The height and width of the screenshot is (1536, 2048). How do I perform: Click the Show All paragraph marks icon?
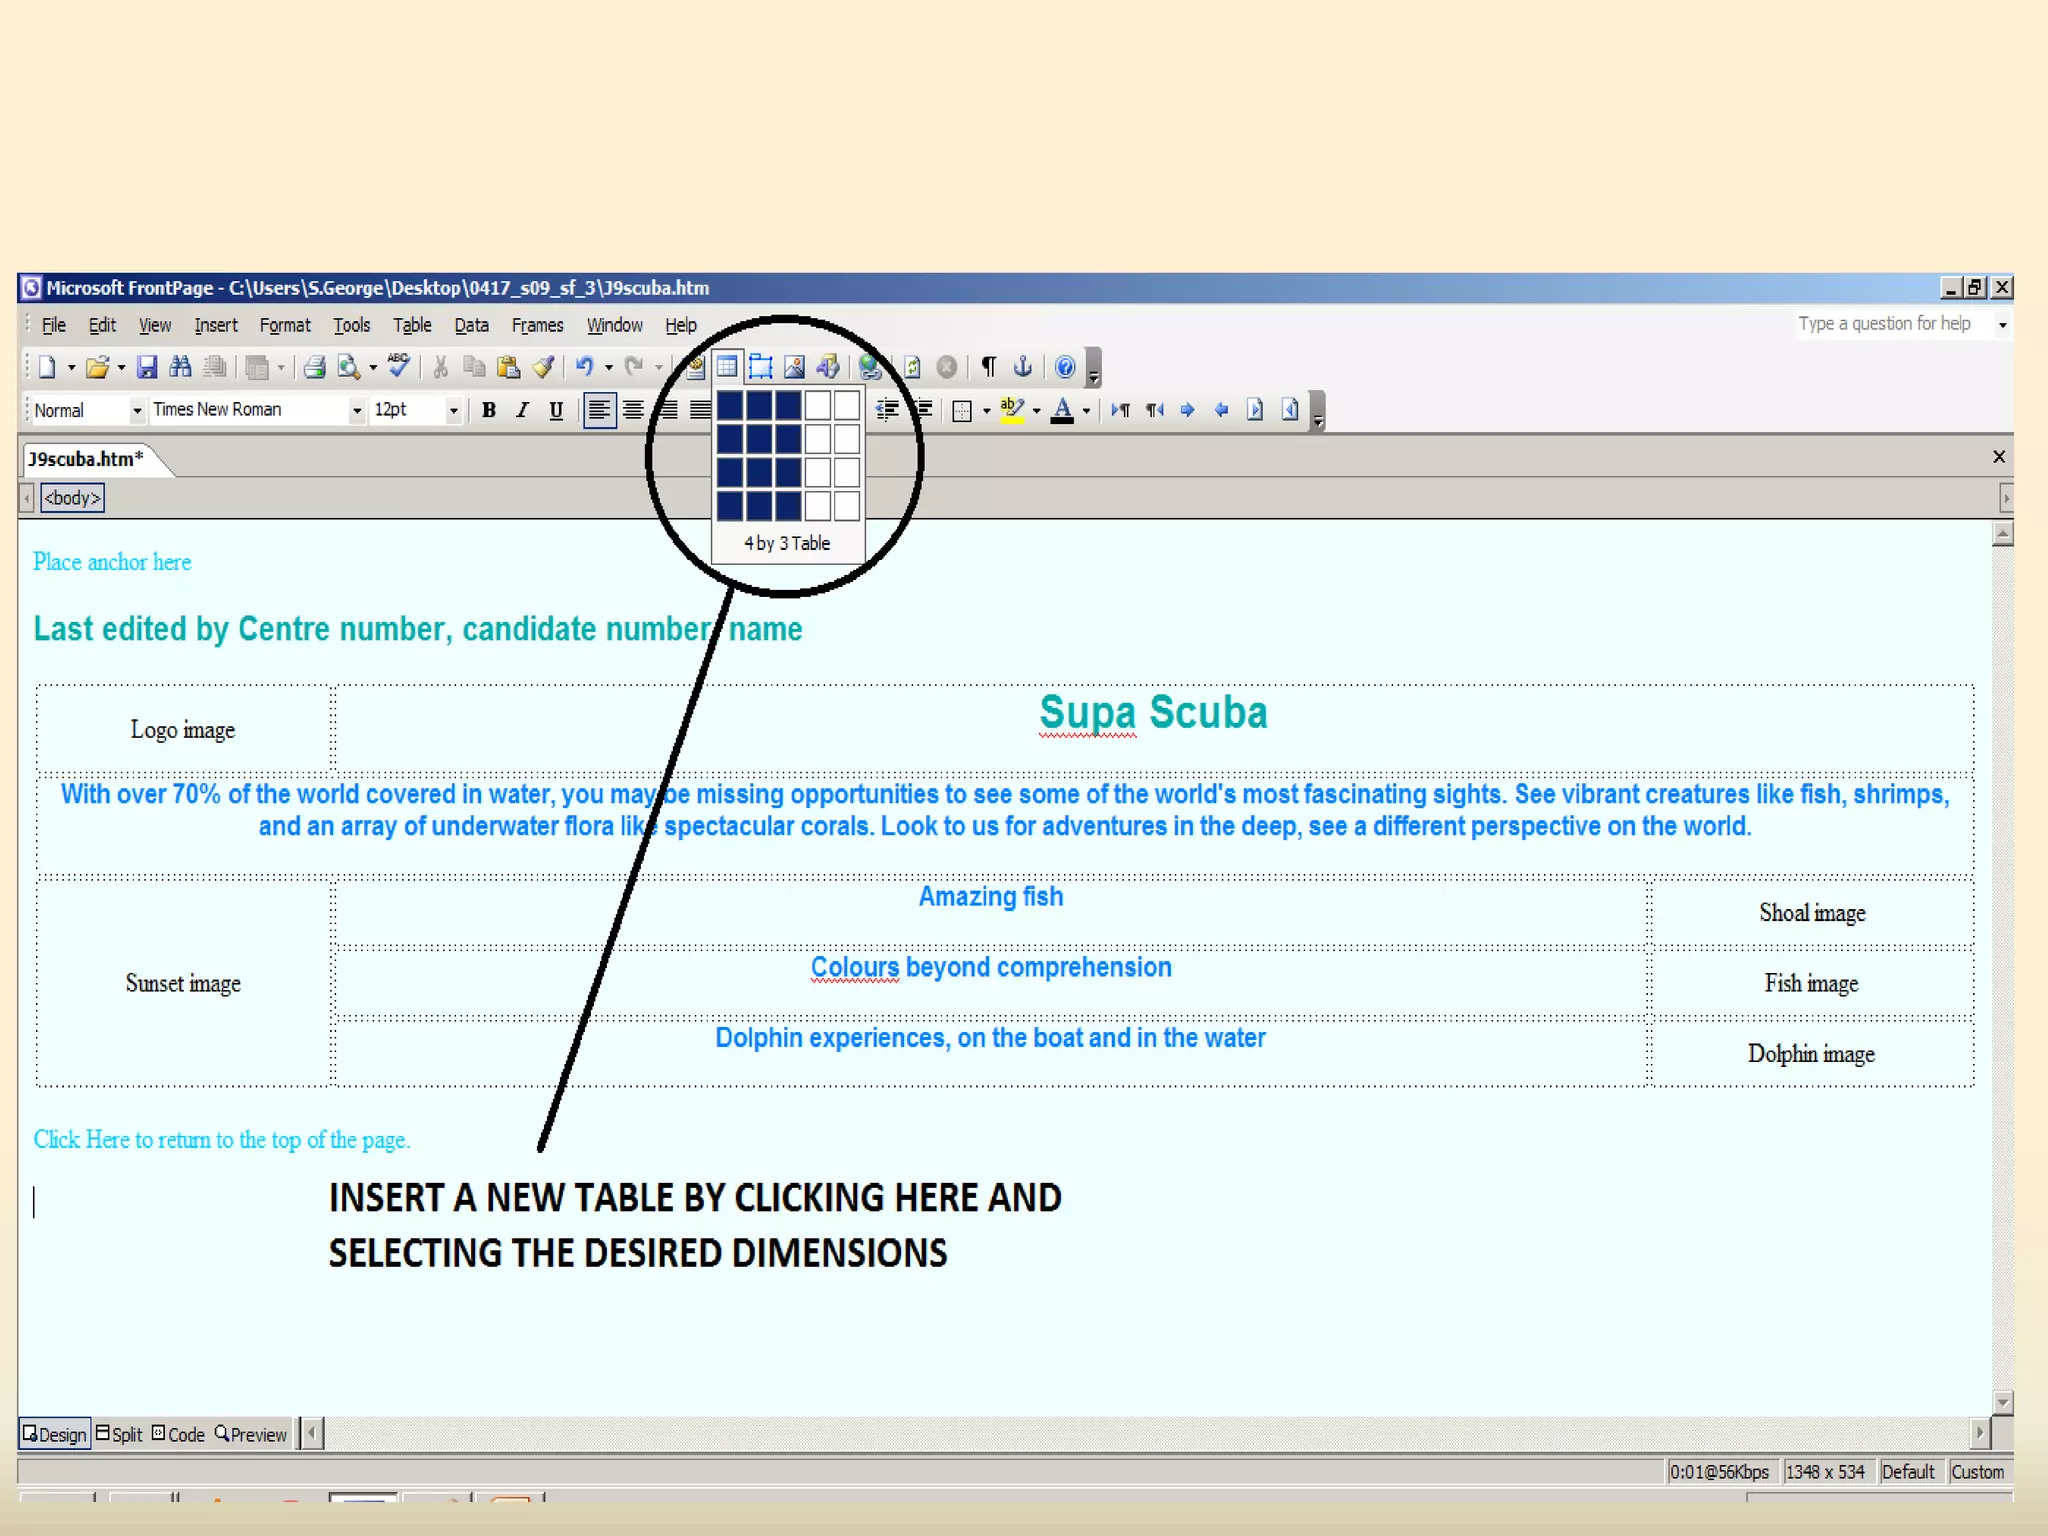pos(988,367)
